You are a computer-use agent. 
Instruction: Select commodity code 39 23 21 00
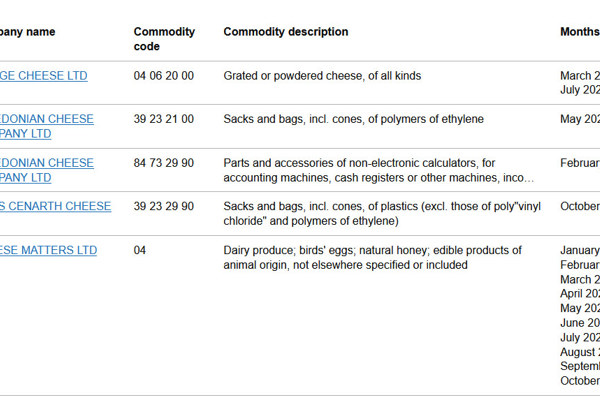(164, 119)
